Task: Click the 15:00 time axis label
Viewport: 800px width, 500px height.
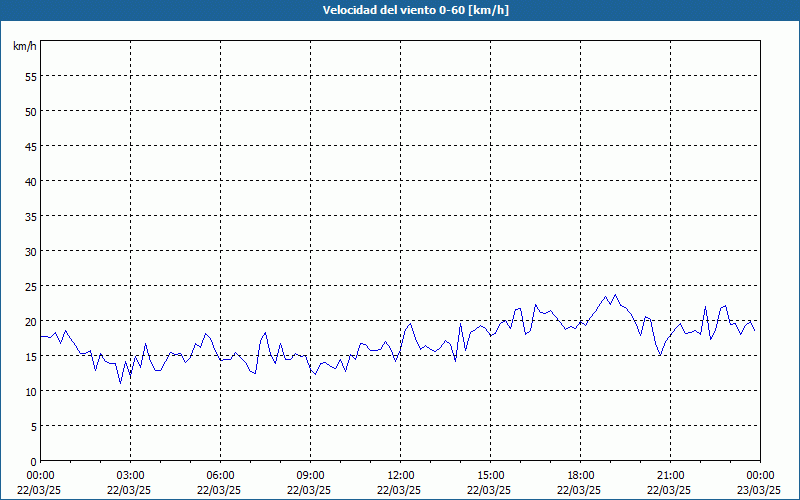Action: pyautogui.click(x=490, y=476)
